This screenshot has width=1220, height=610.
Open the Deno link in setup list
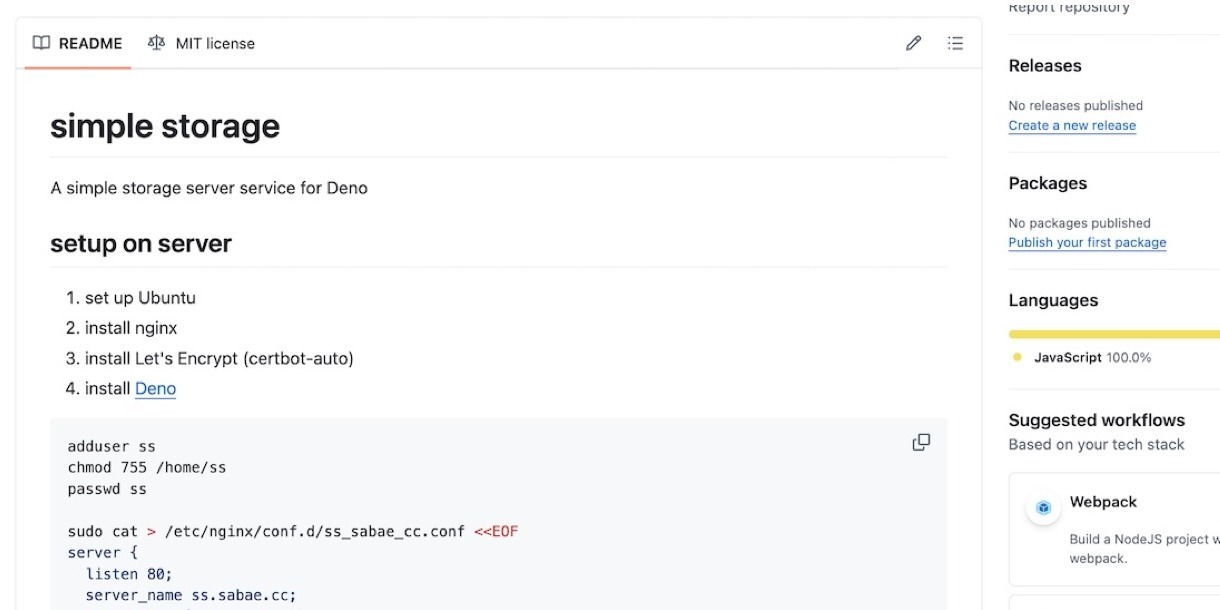[155, 388]
